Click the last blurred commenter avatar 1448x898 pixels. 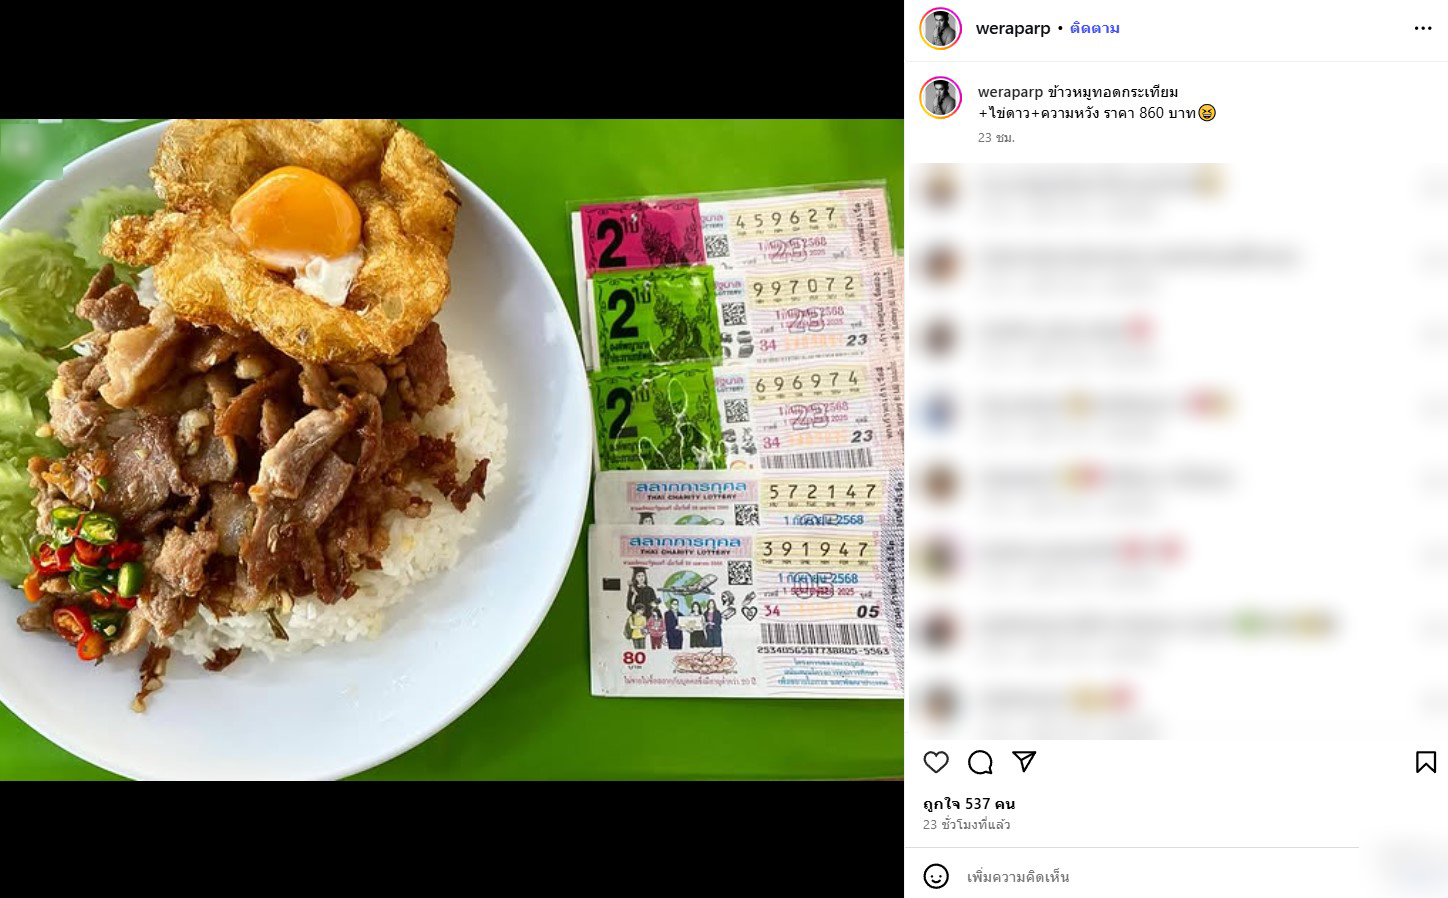(x=940, y=702)
